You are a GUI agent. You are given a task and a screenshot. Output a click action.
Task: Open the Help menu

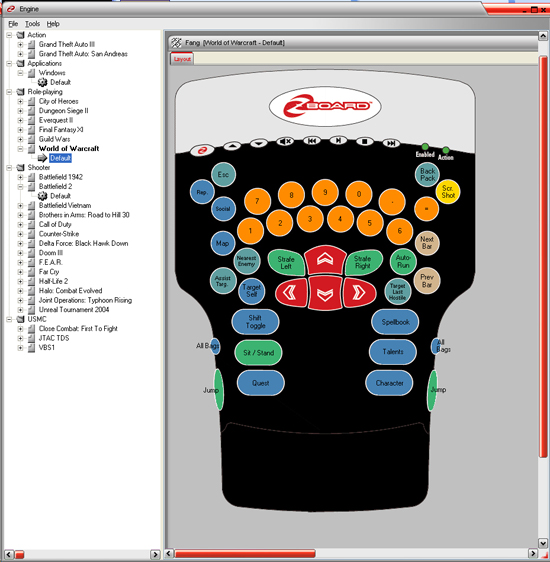[x=53, y=24]
